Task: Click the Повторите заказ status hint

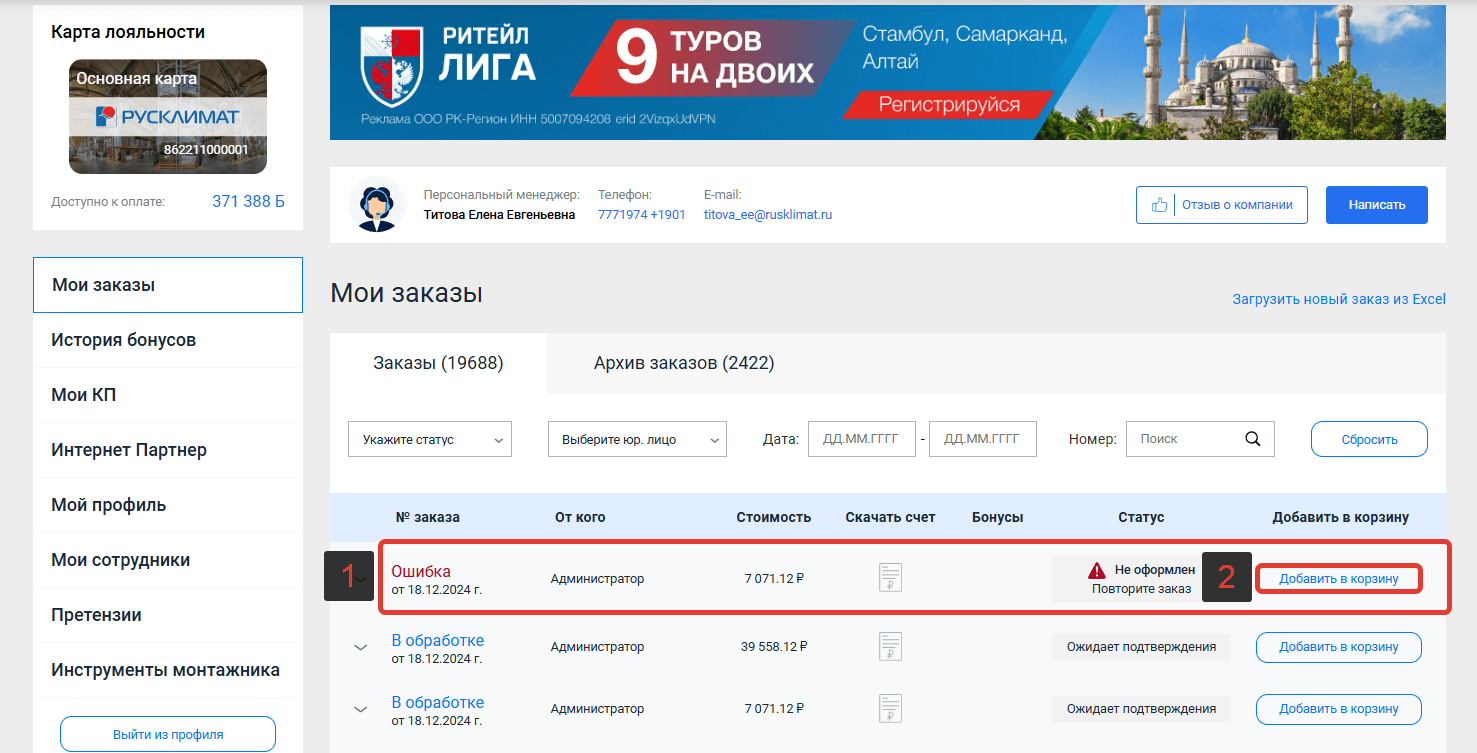Action: tap(1141, 589)
